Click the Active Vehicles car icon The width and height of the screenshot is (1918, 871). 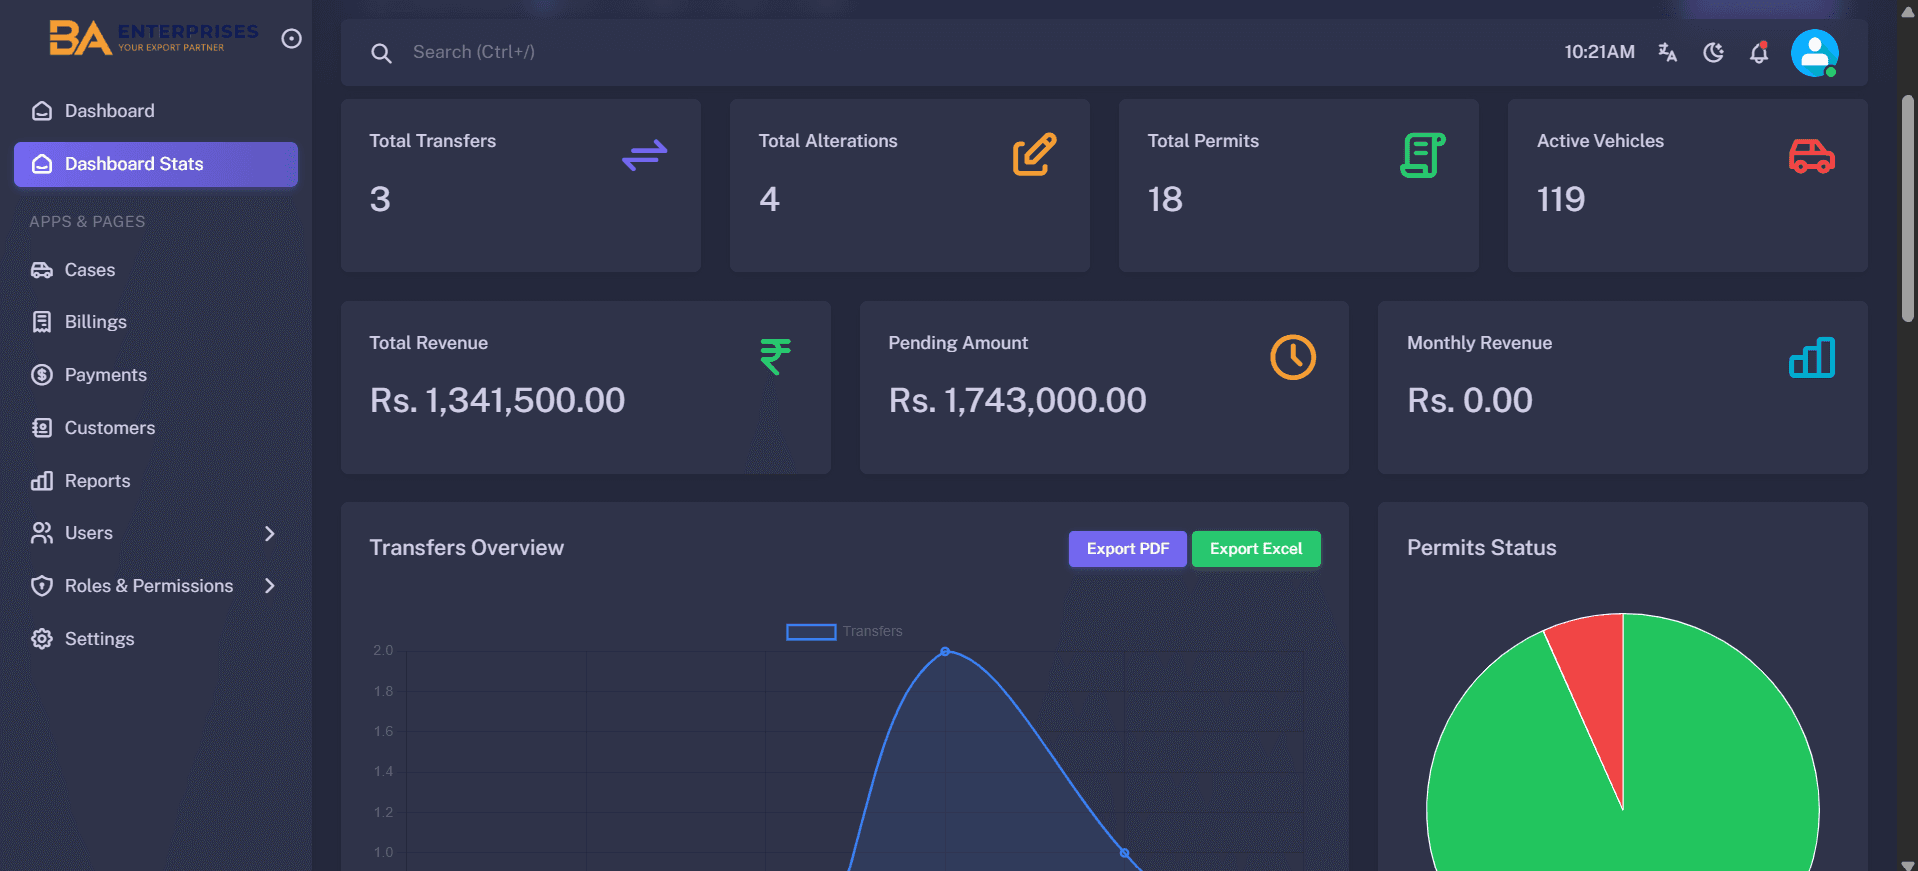point(1811,156)
